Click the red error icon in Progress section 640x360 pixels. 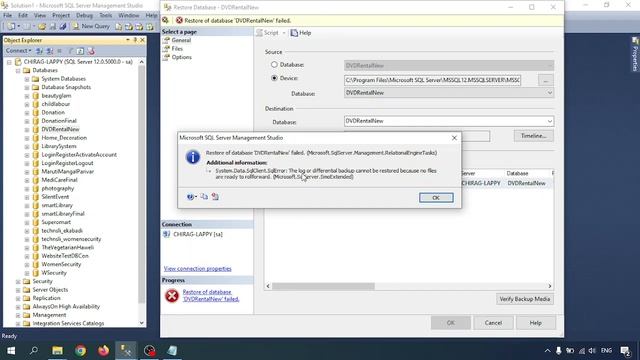click(172, 296)
